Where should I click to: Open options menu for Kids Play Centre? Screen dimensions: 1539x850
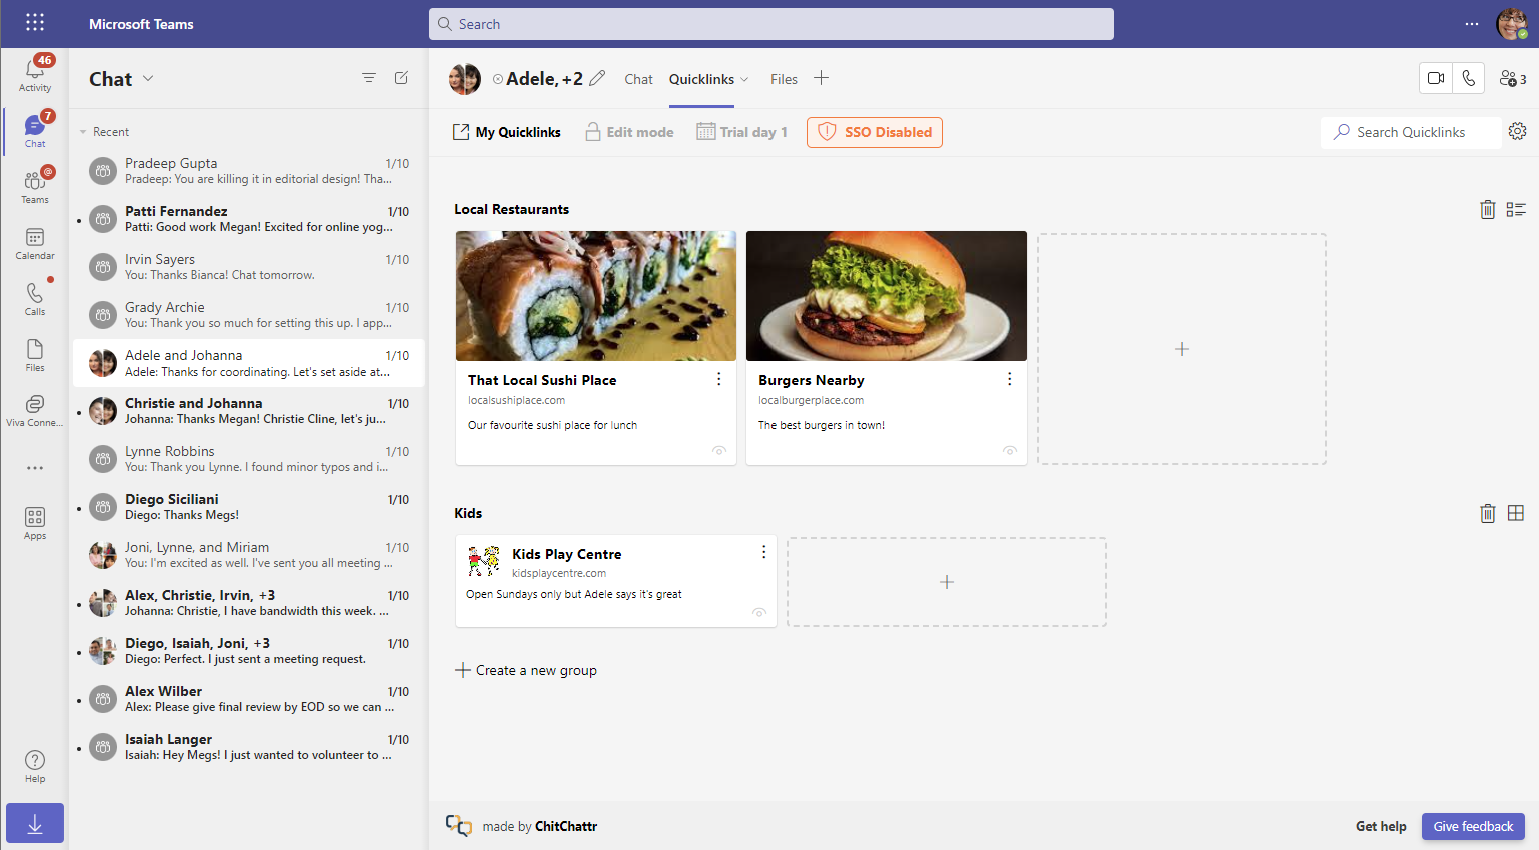click(763, 552)
